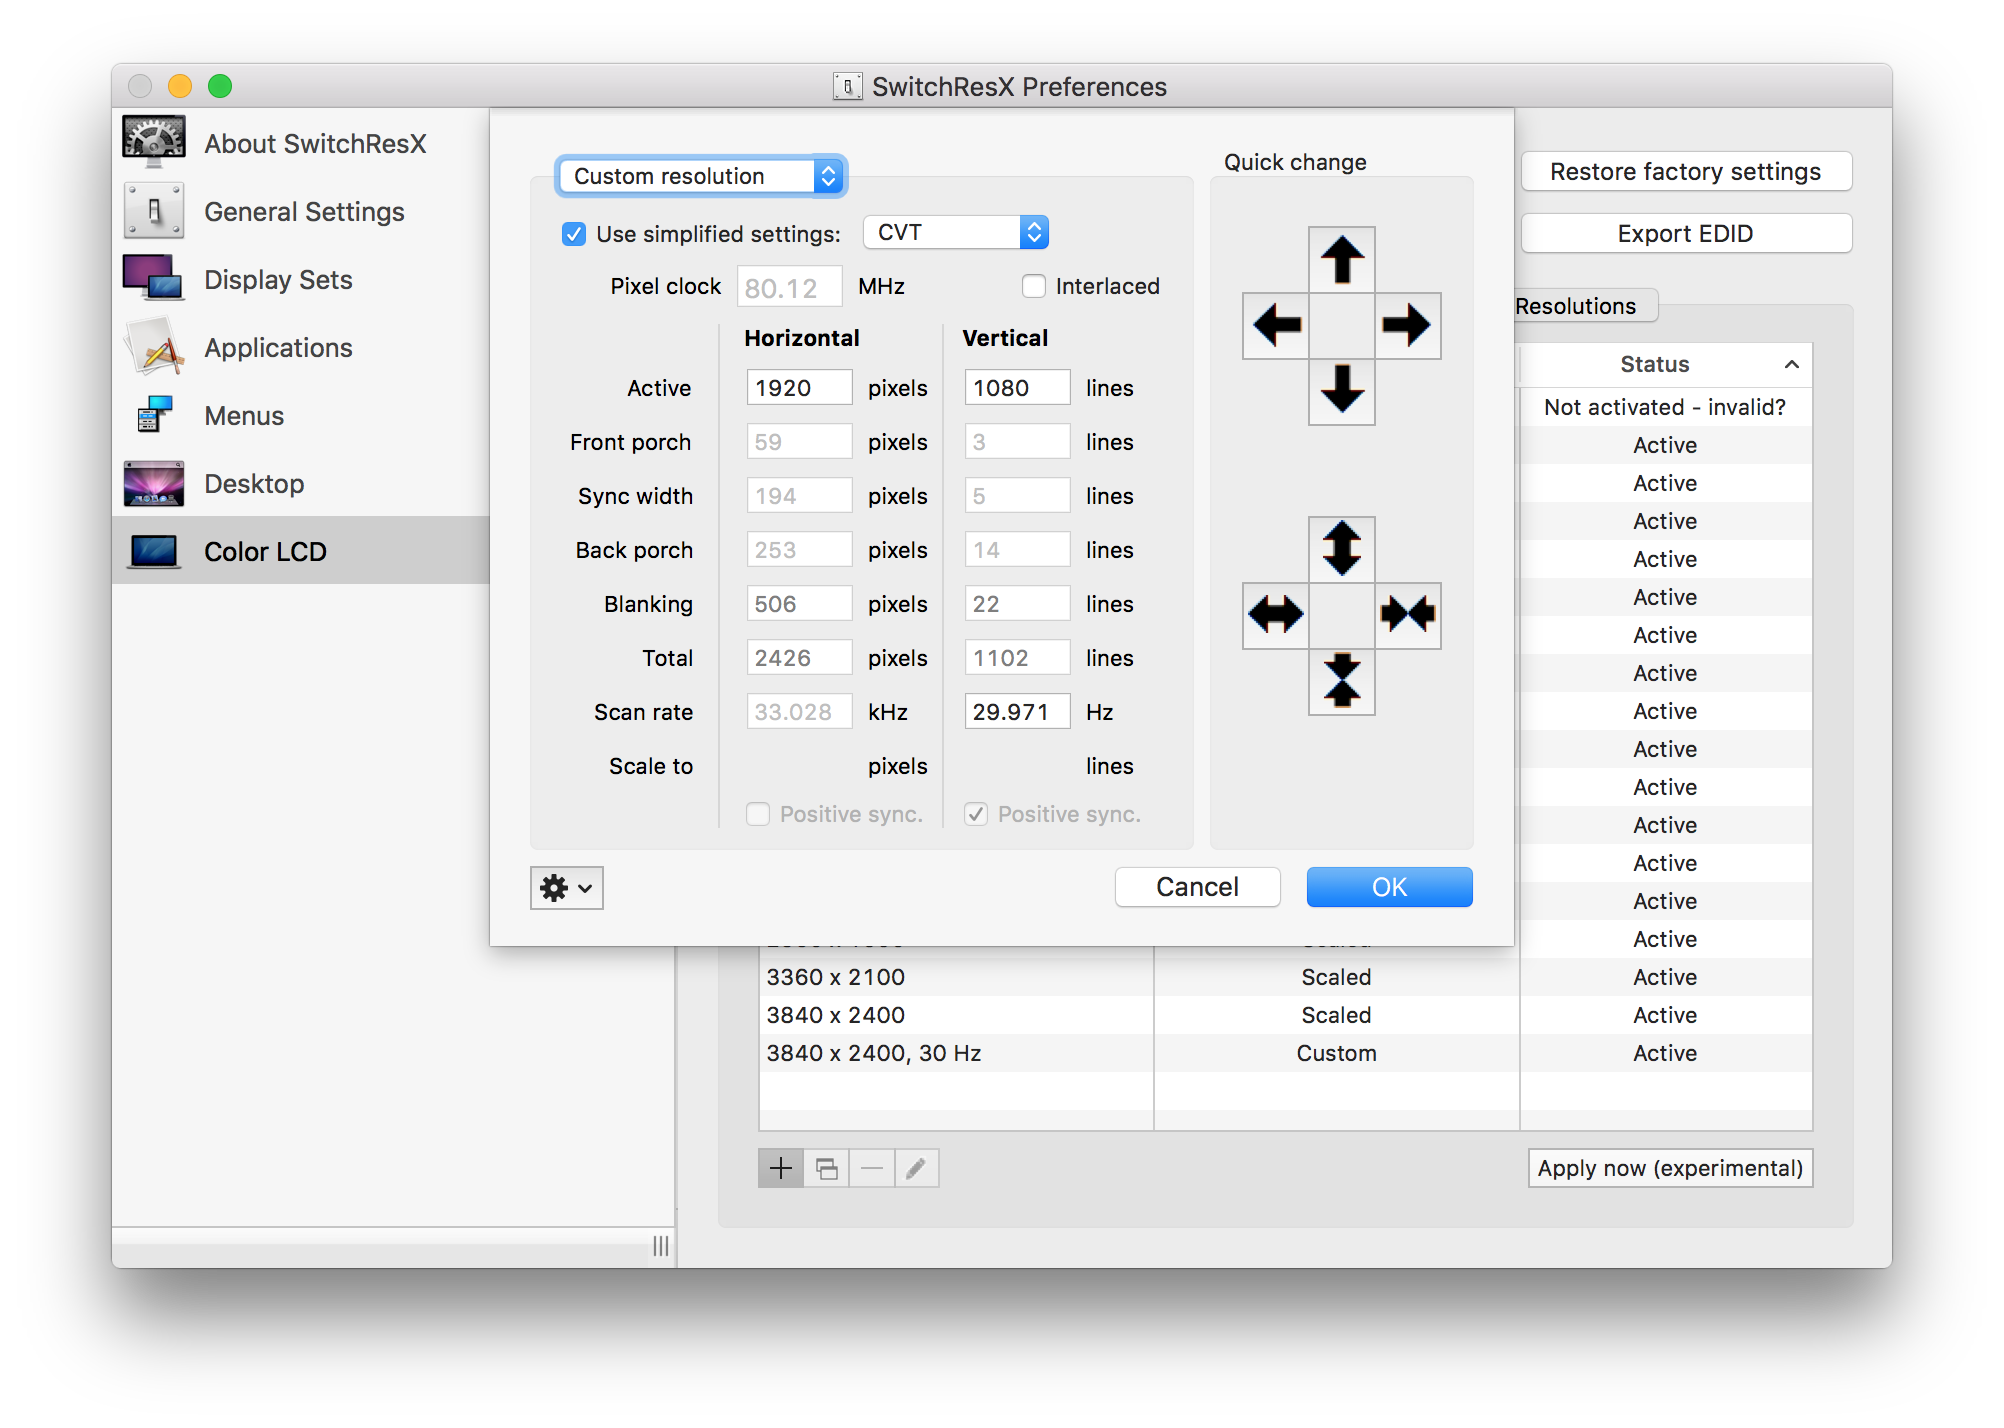Click the move-down arrow in Quick change
The image size is (2004, 1428).
tap(1342, 390)
